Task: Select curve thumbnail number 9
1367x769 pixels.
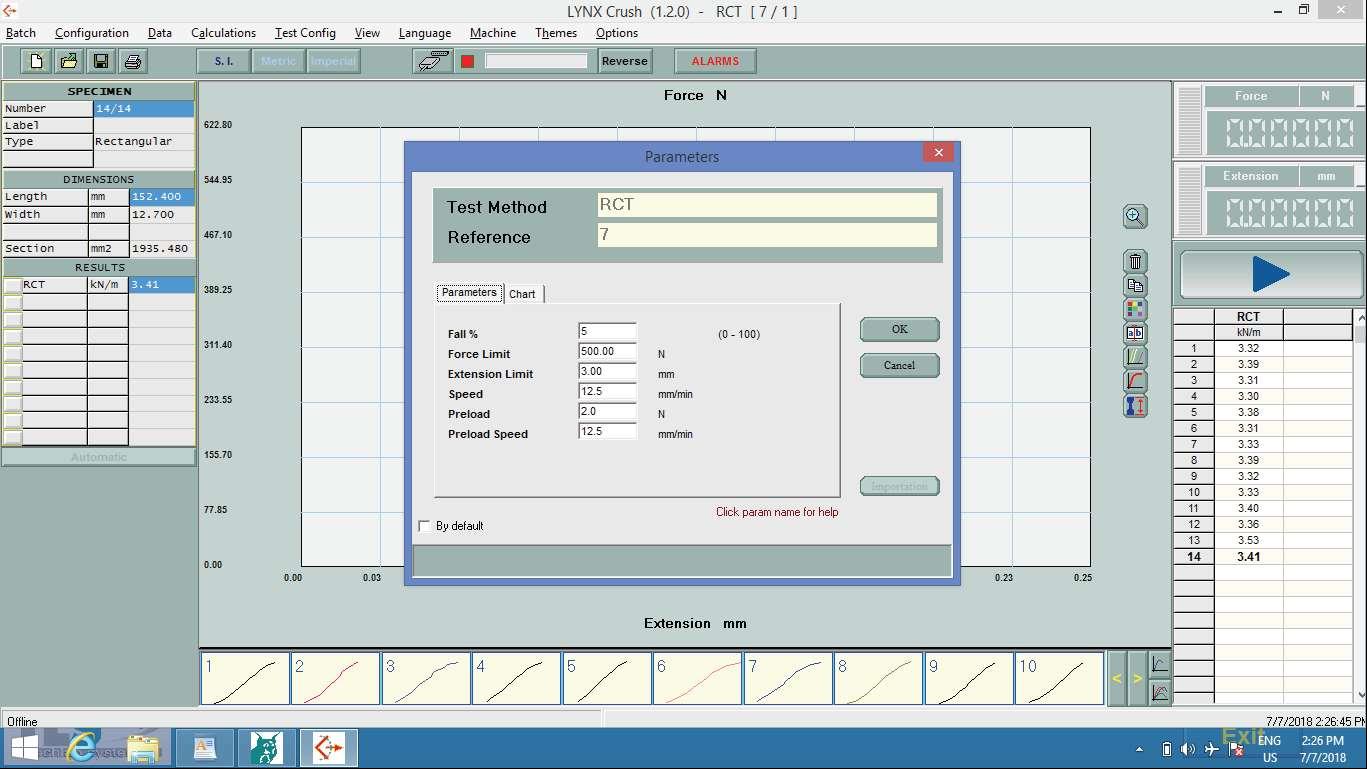Action: pos(969,679)
